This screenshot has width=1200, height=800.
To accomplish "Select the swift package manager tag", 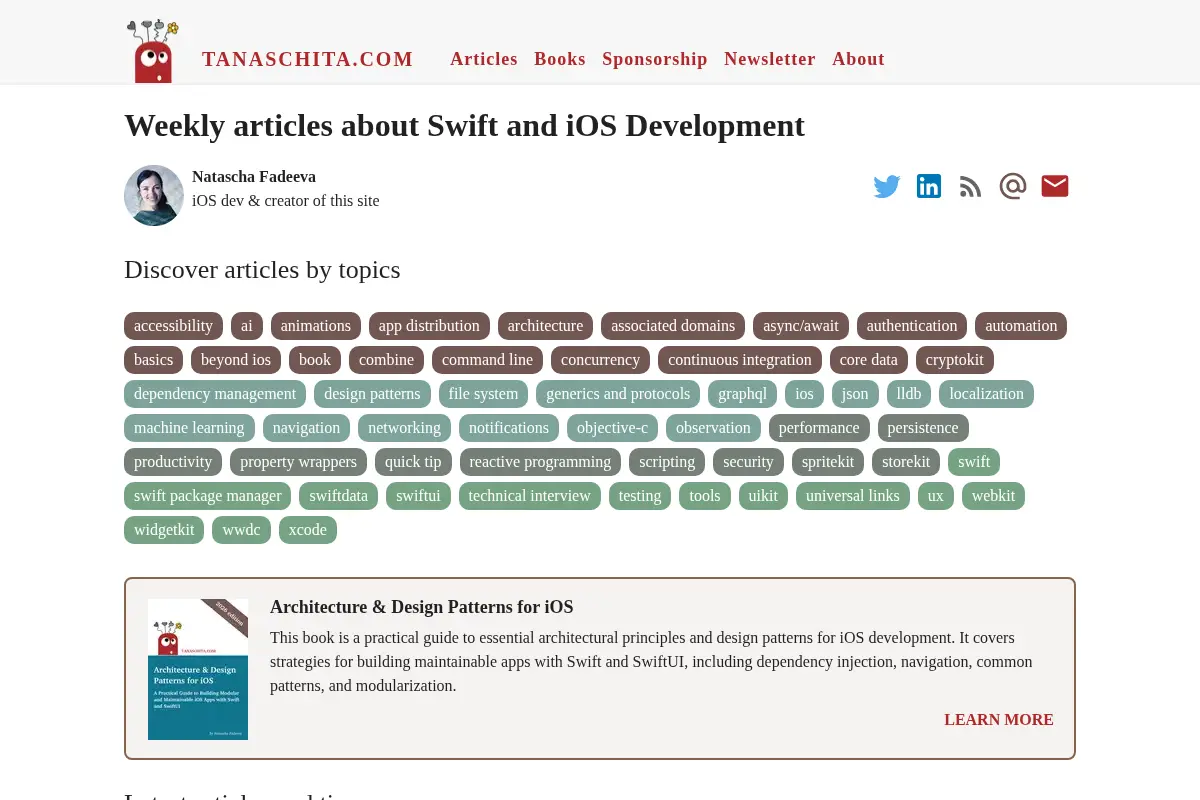I will click(207, 496).
